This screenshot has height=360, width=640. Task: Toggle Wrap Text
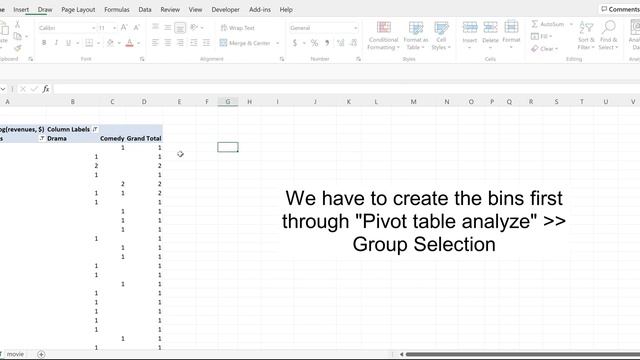pos(238,28)
